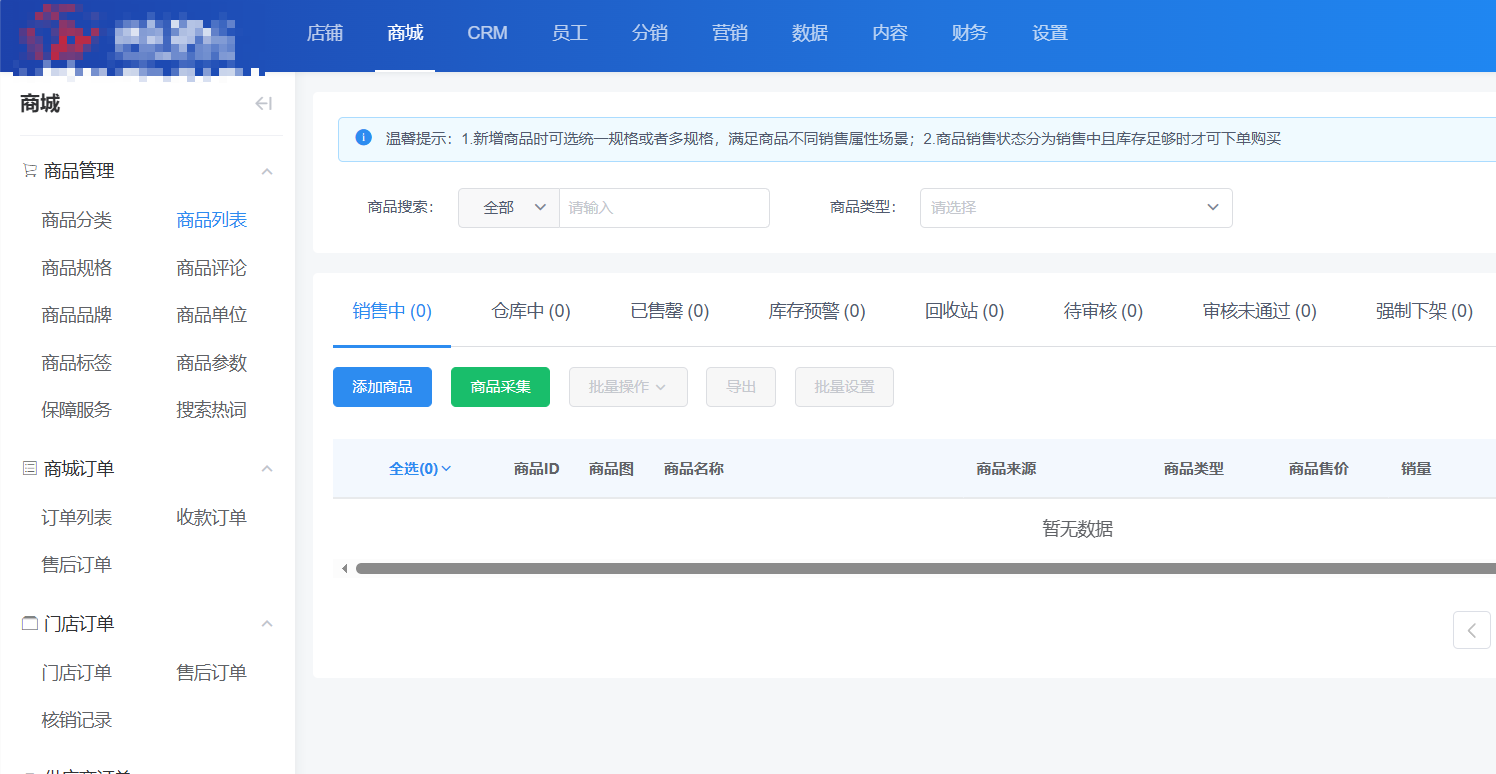Open the 全选(0) selection dropdown

coord(420,468)
